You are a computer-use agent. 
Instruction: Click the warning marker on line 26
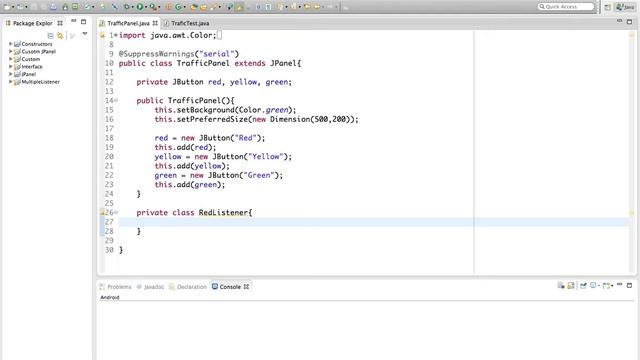[x=102, y=212]
